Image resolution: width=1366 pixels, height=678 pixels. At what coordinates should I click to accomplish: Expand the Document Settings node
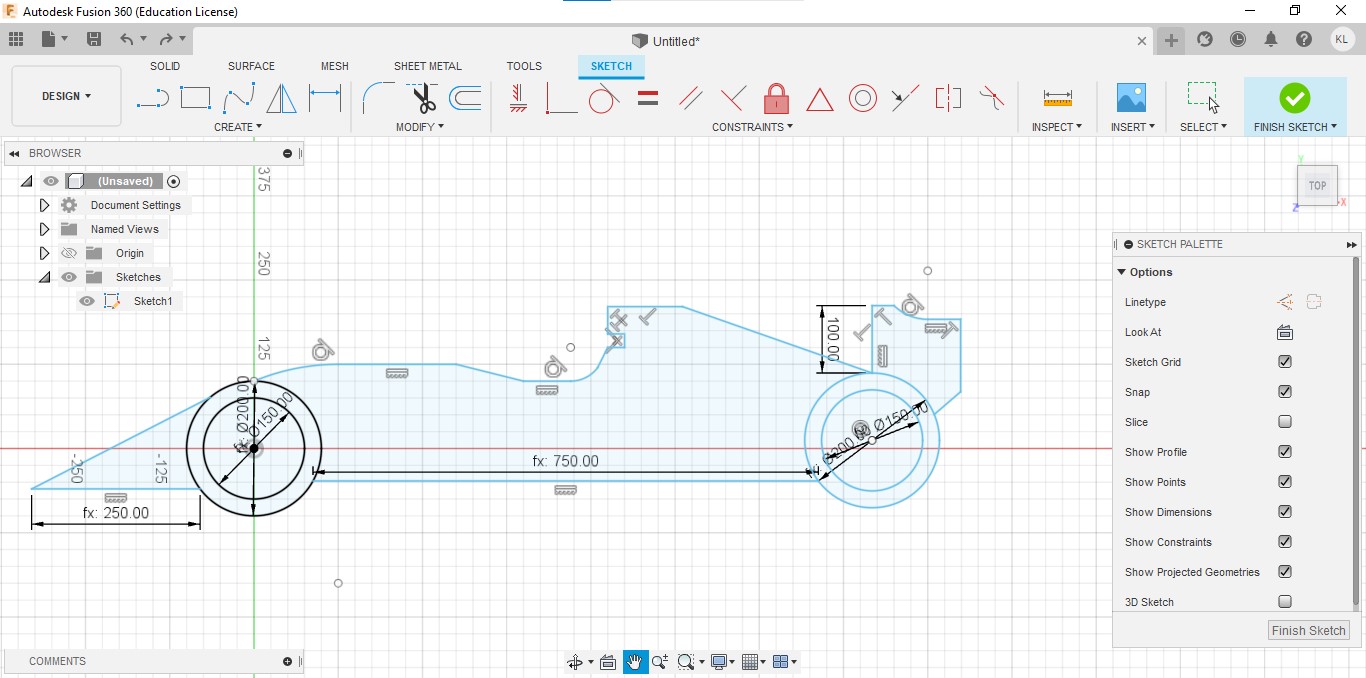[x=44, y=205]
